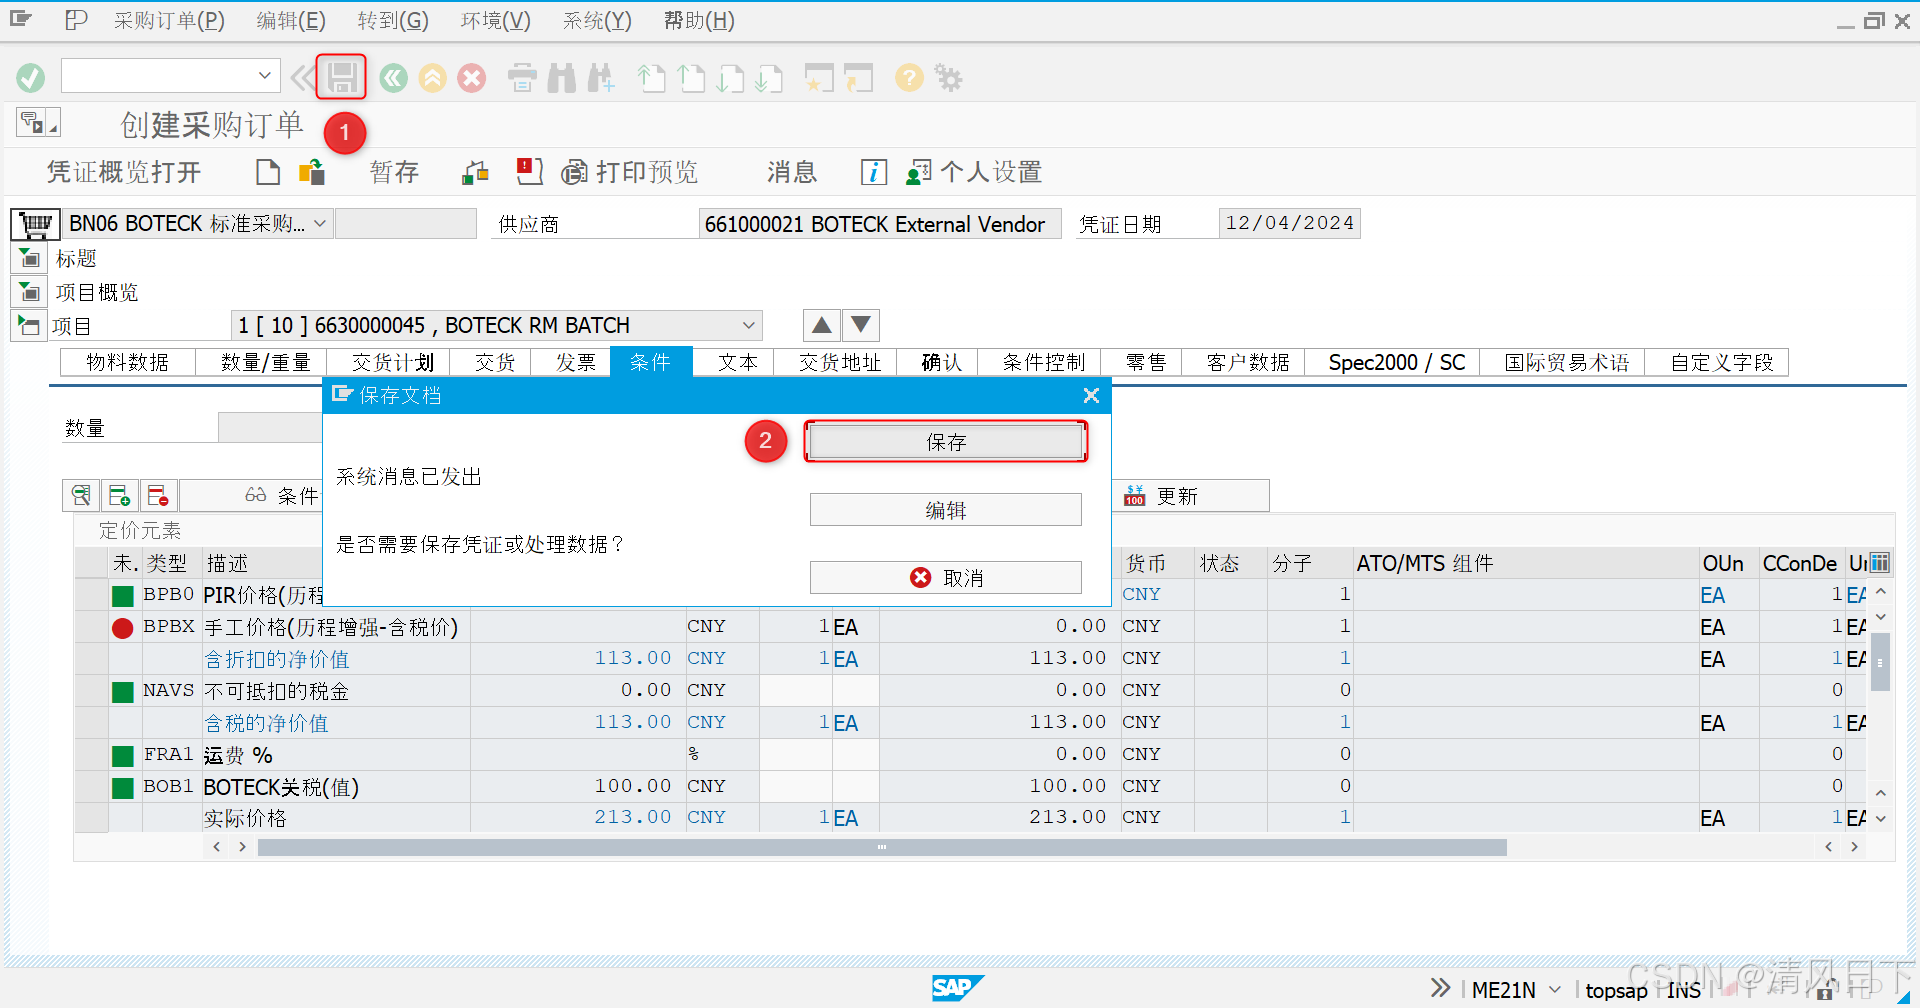Switch to the 交货地址 tab
This screenshot has width=1920, height=1008.
coord(840,362)
